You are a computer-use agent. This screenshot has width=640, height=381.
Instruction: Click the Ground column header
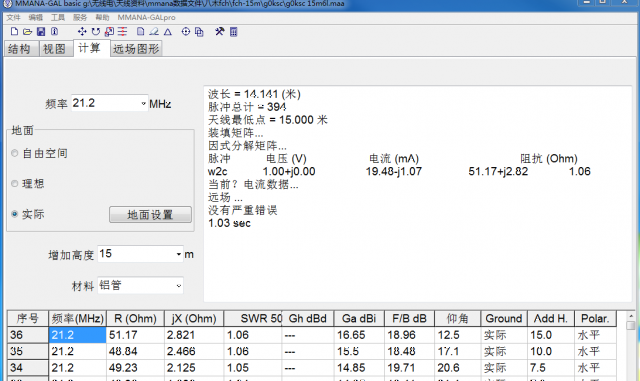tap(504, 319)
